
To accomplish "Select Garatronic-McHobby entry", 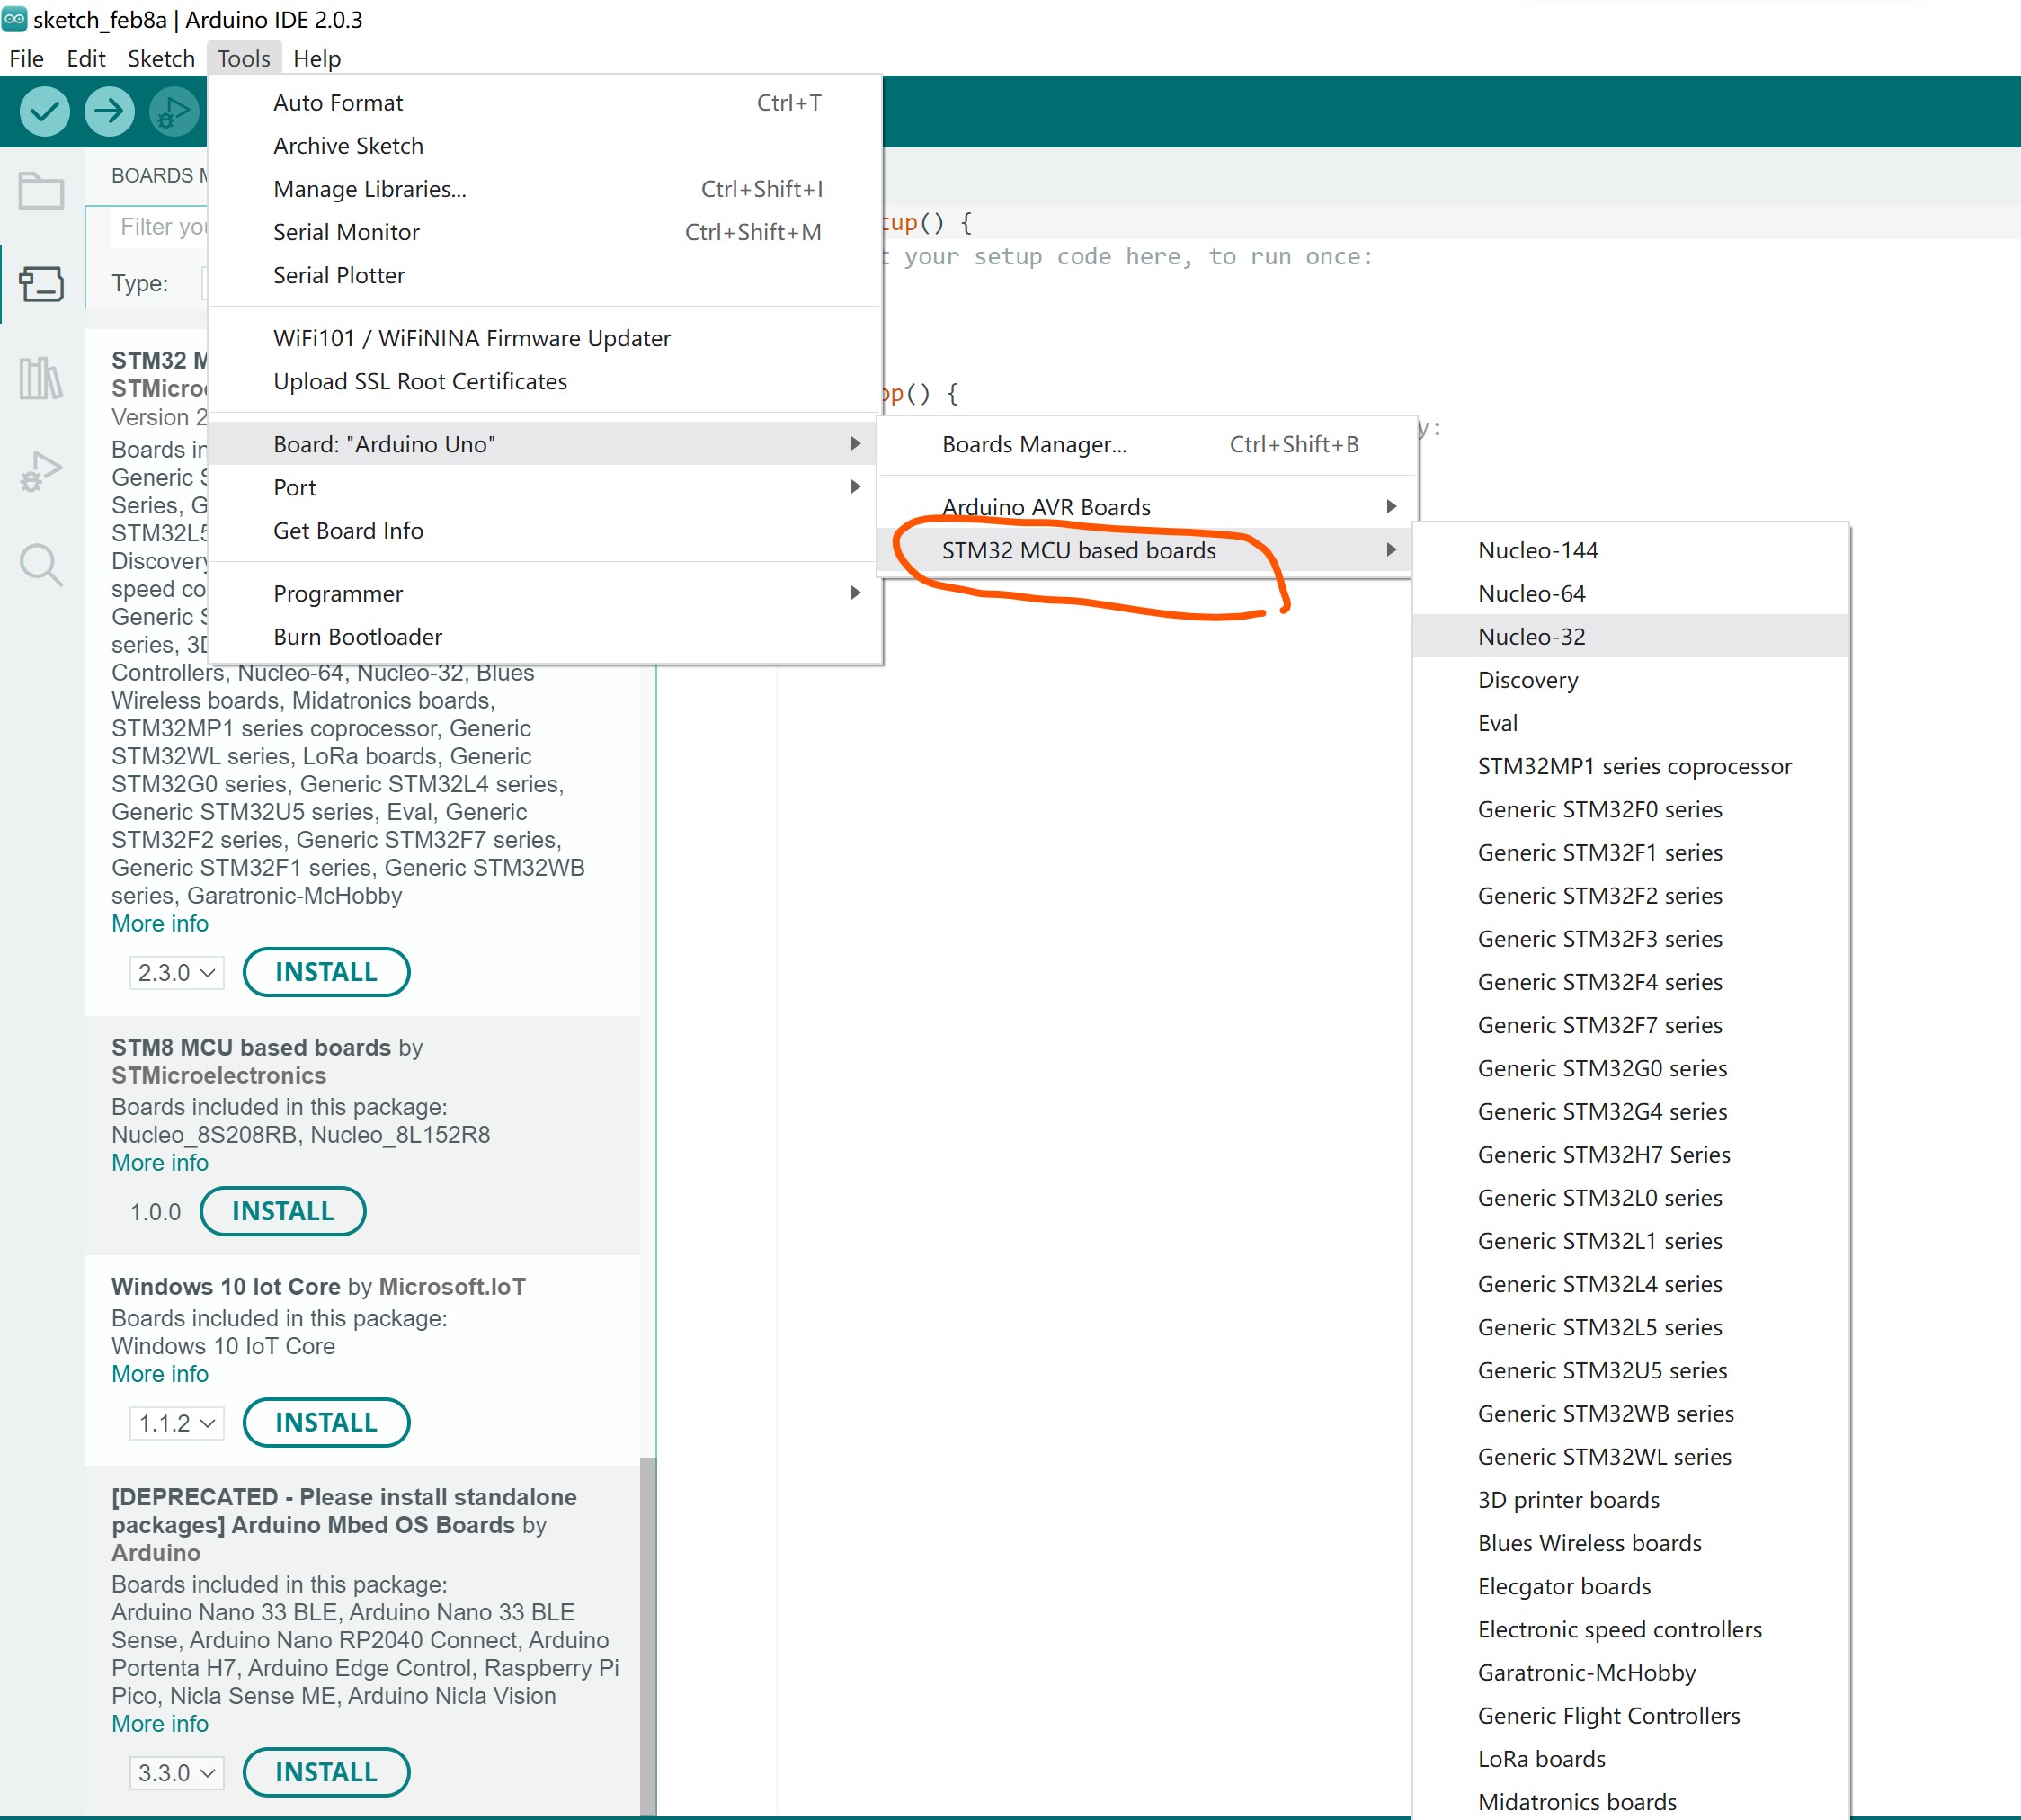I will click(x=1631, y=1672).
